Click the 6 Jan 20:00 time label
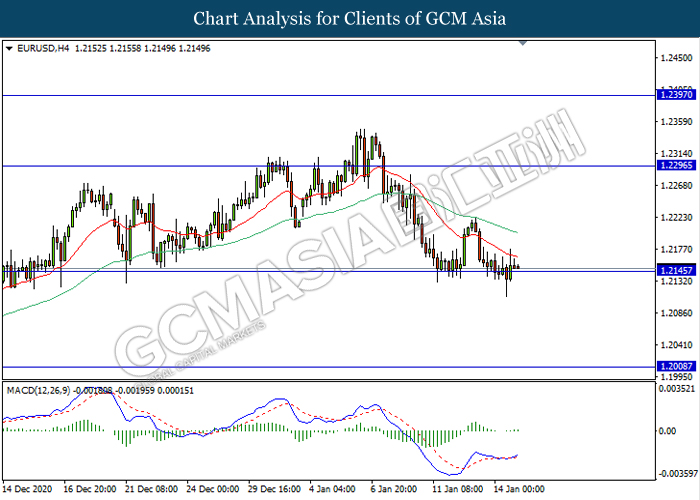This screenshot has height=500, width=700. pos(394,489)
